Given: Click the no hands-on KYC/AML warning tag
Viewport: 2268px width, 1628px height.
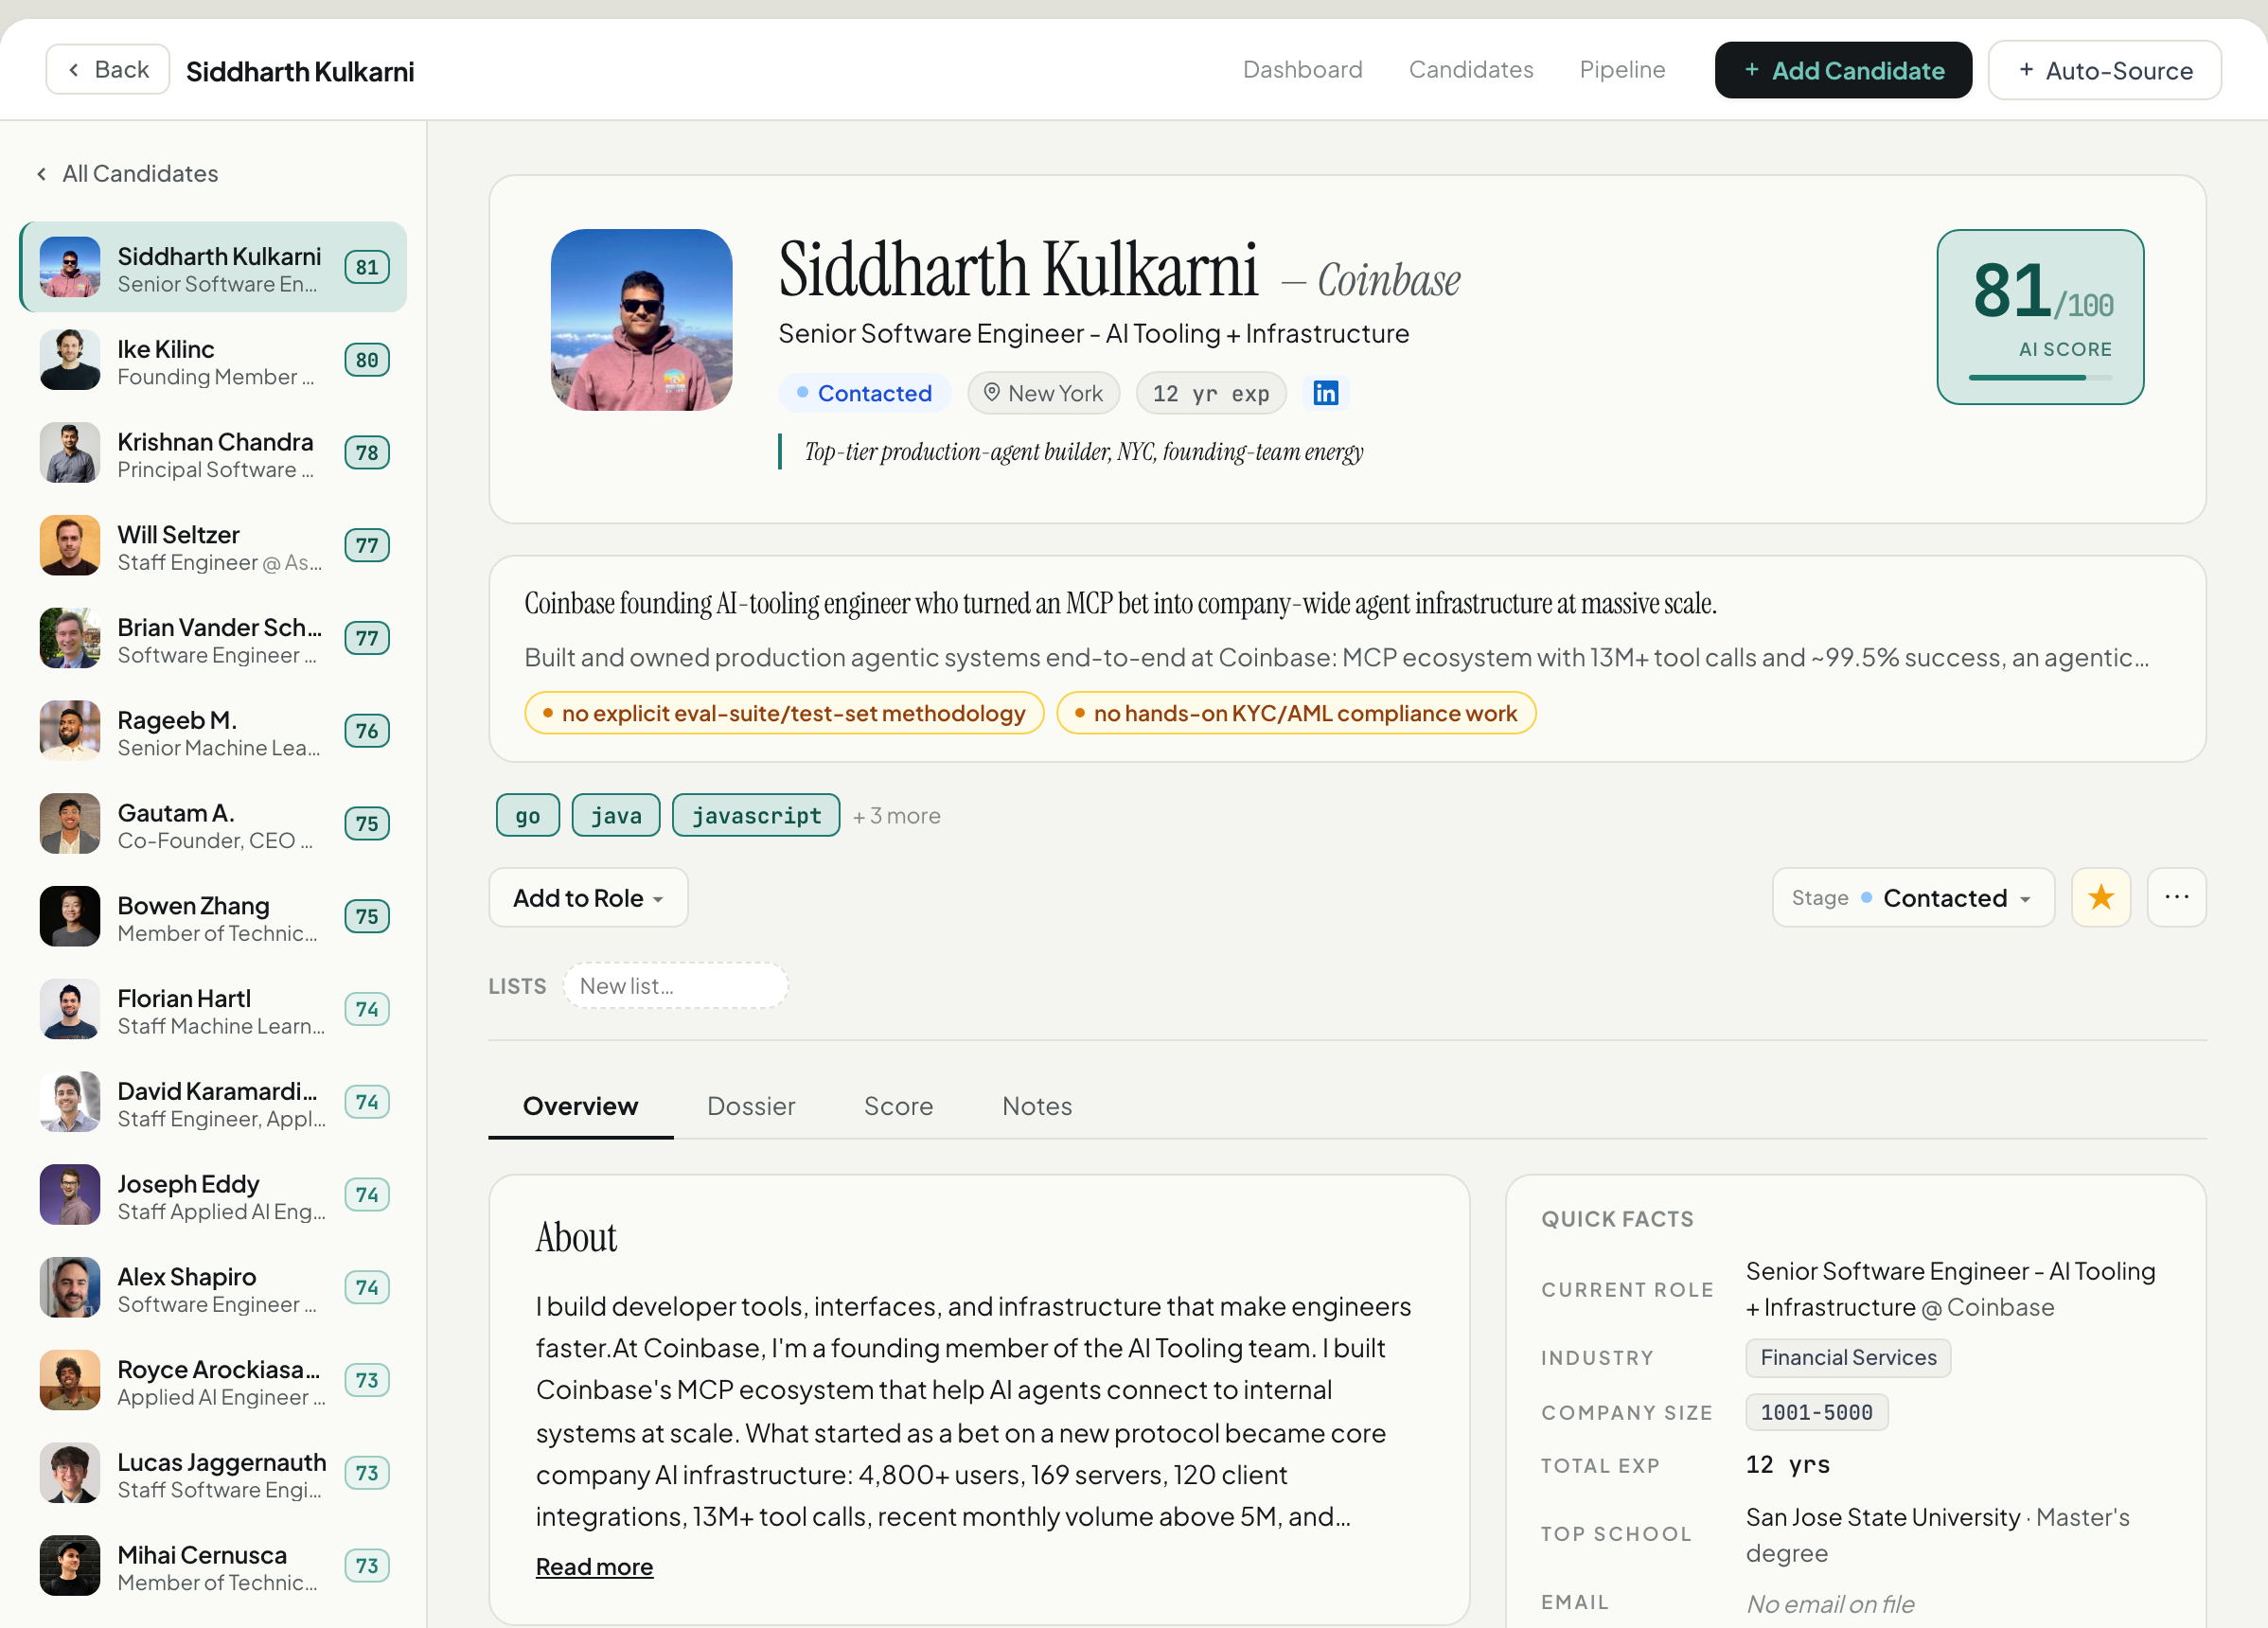Looking at the screenshot, I should pyautogui.click(x=1296, y=713).
